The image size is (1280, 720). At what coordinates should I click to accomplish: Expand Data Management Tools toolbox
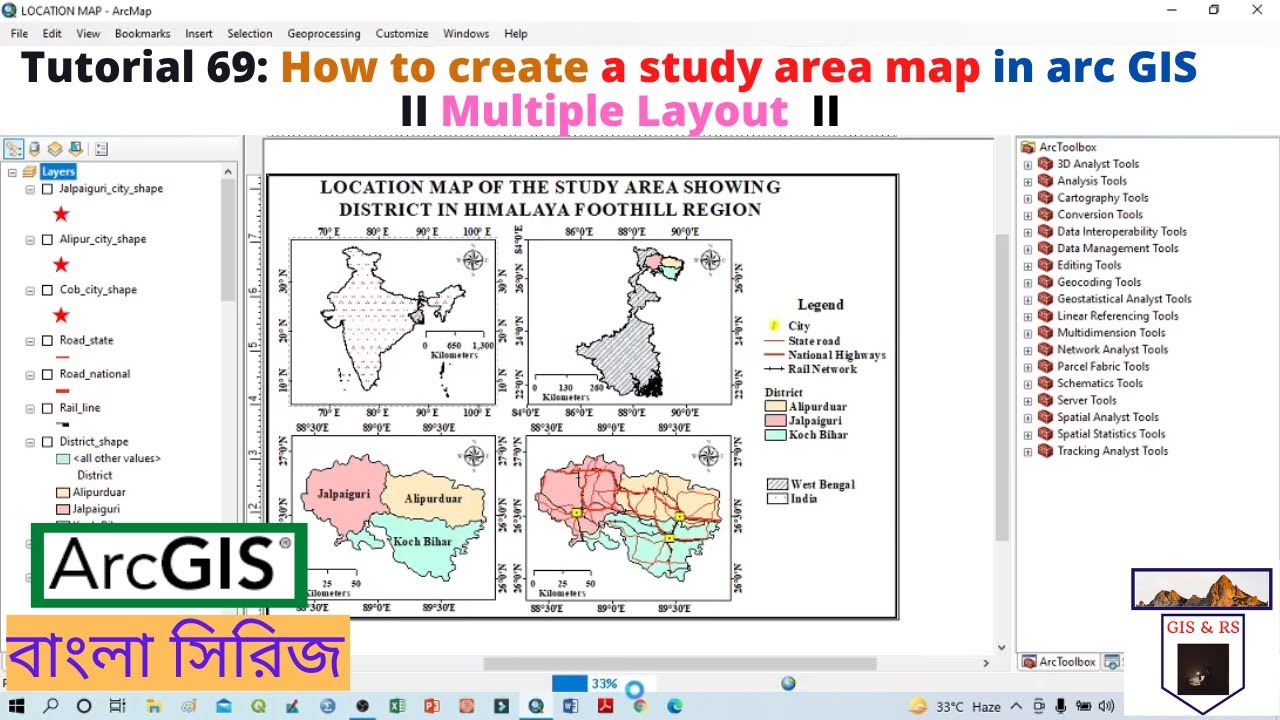tap(1027, 249)
